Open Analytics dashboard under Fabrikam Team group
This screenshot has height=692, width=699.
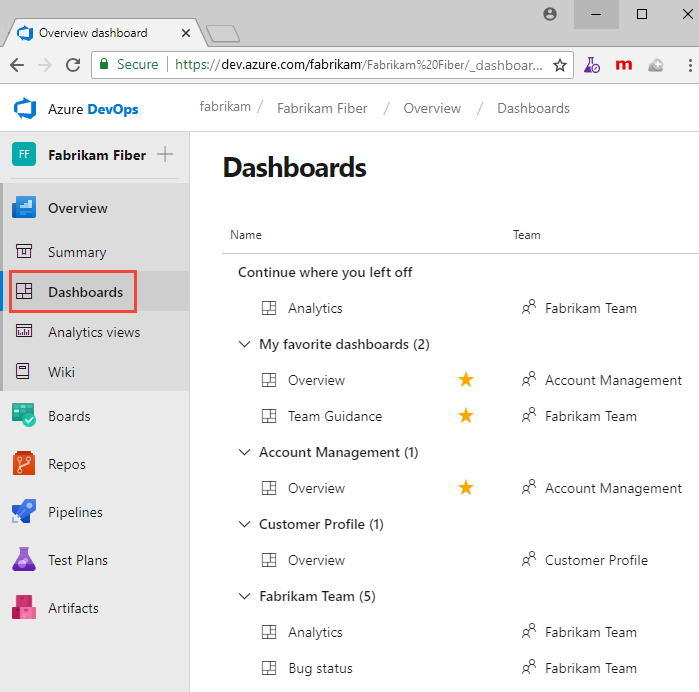315,632
